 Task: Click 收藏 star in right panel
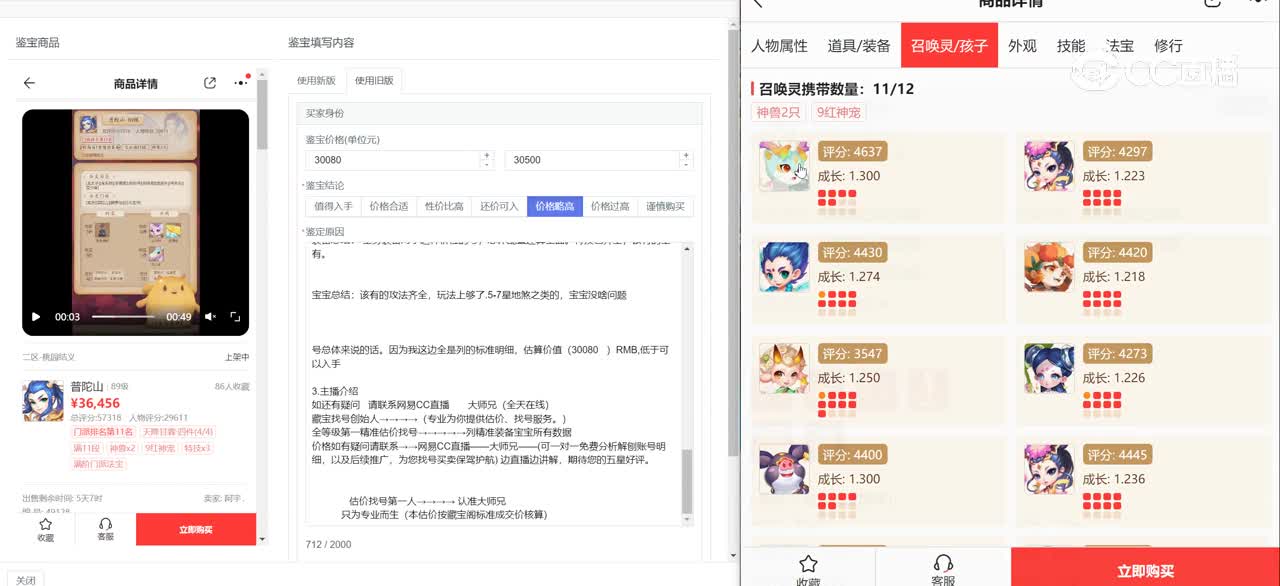(x=808, y=570)
